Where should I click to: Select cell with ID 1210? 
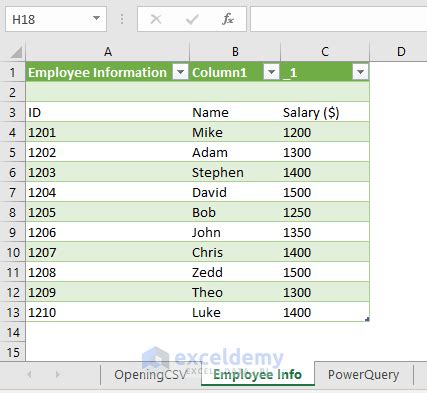point(108,312)
